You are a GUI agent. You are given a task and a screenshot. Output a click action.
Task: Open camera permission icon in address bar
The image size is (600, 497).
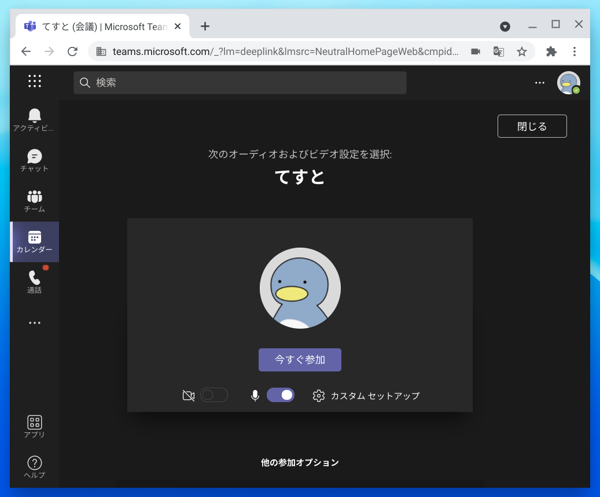[475, 51]
